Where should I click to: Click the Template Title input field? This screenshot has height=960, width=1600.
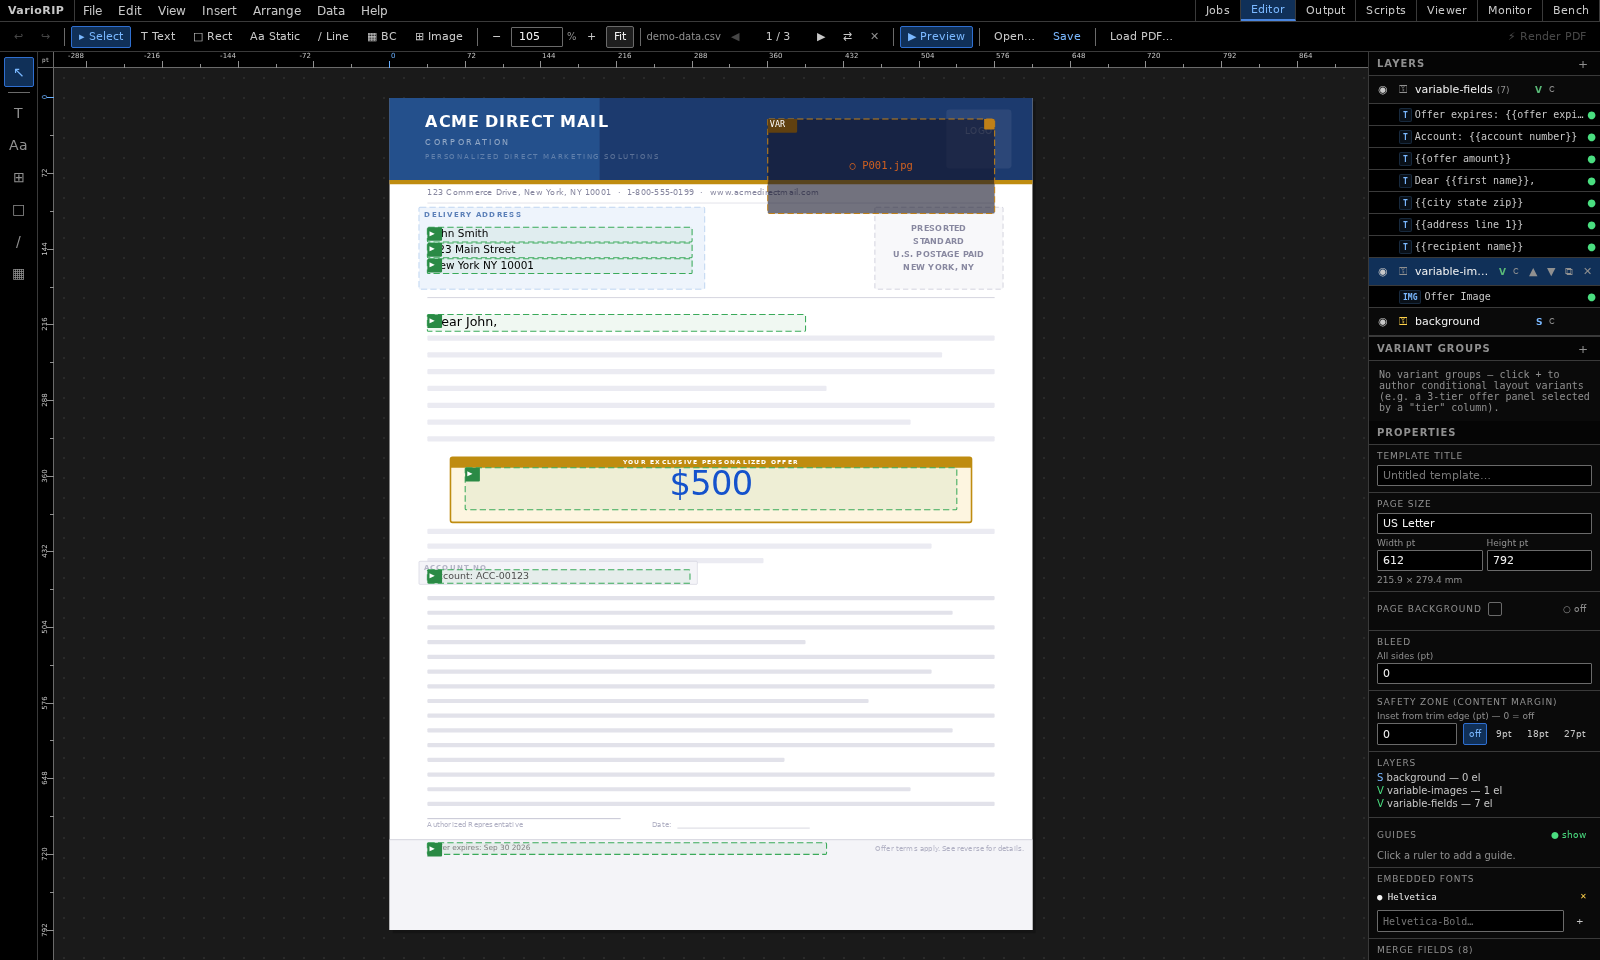pyautogui.click(x=1484, y=476)
